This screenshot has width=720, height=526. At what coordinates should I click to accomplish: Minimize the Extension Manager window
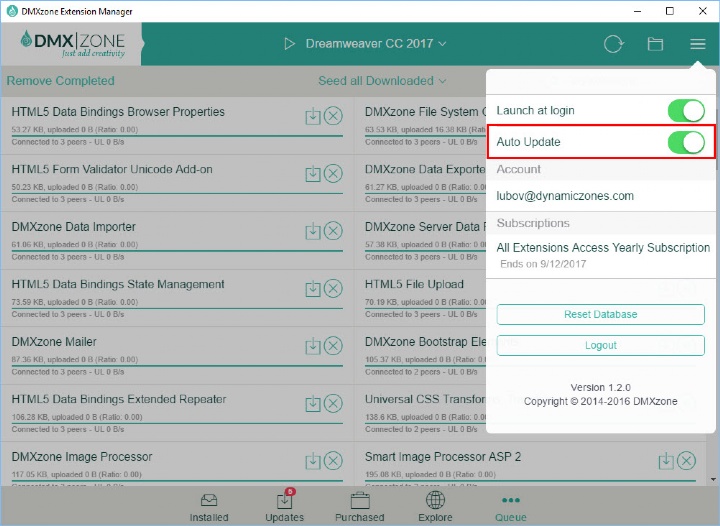click(x=637, y=11)
